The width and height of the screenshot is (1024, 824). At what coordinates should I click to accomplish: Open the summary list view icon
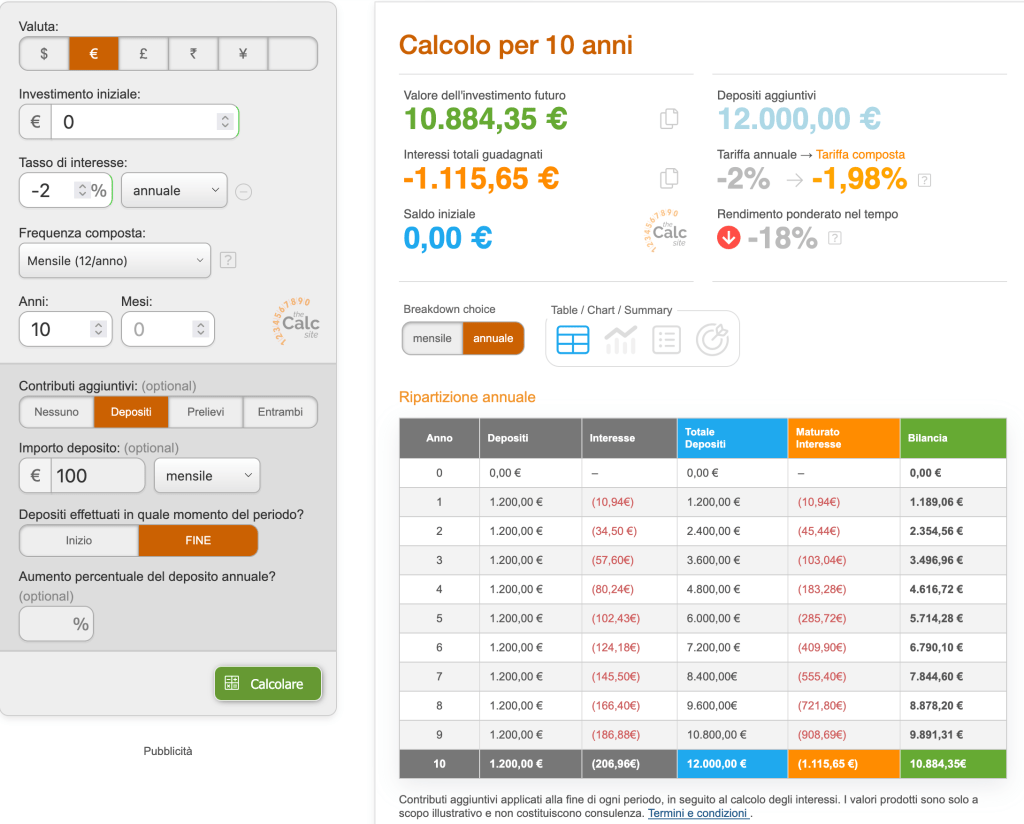coord(666,340)
